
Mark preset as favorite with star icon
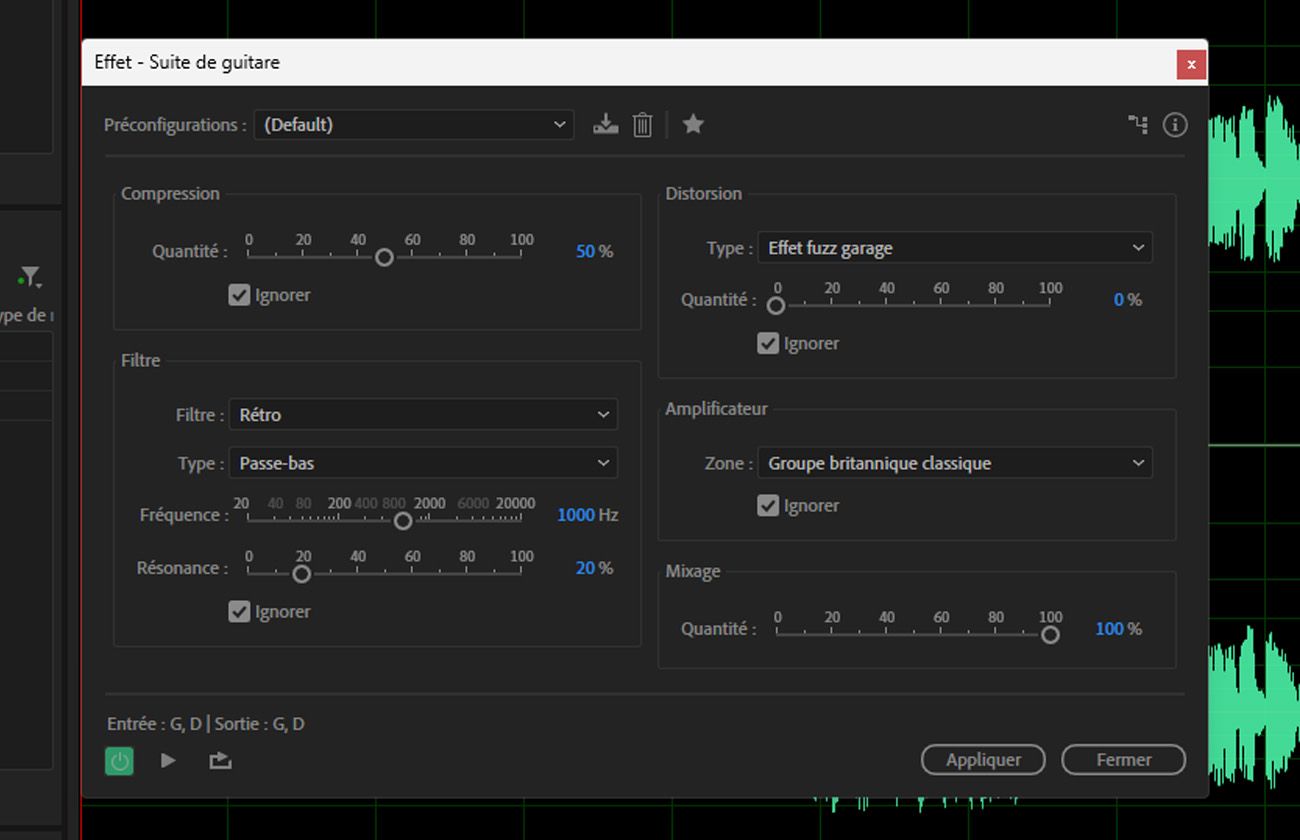(693, 124)
